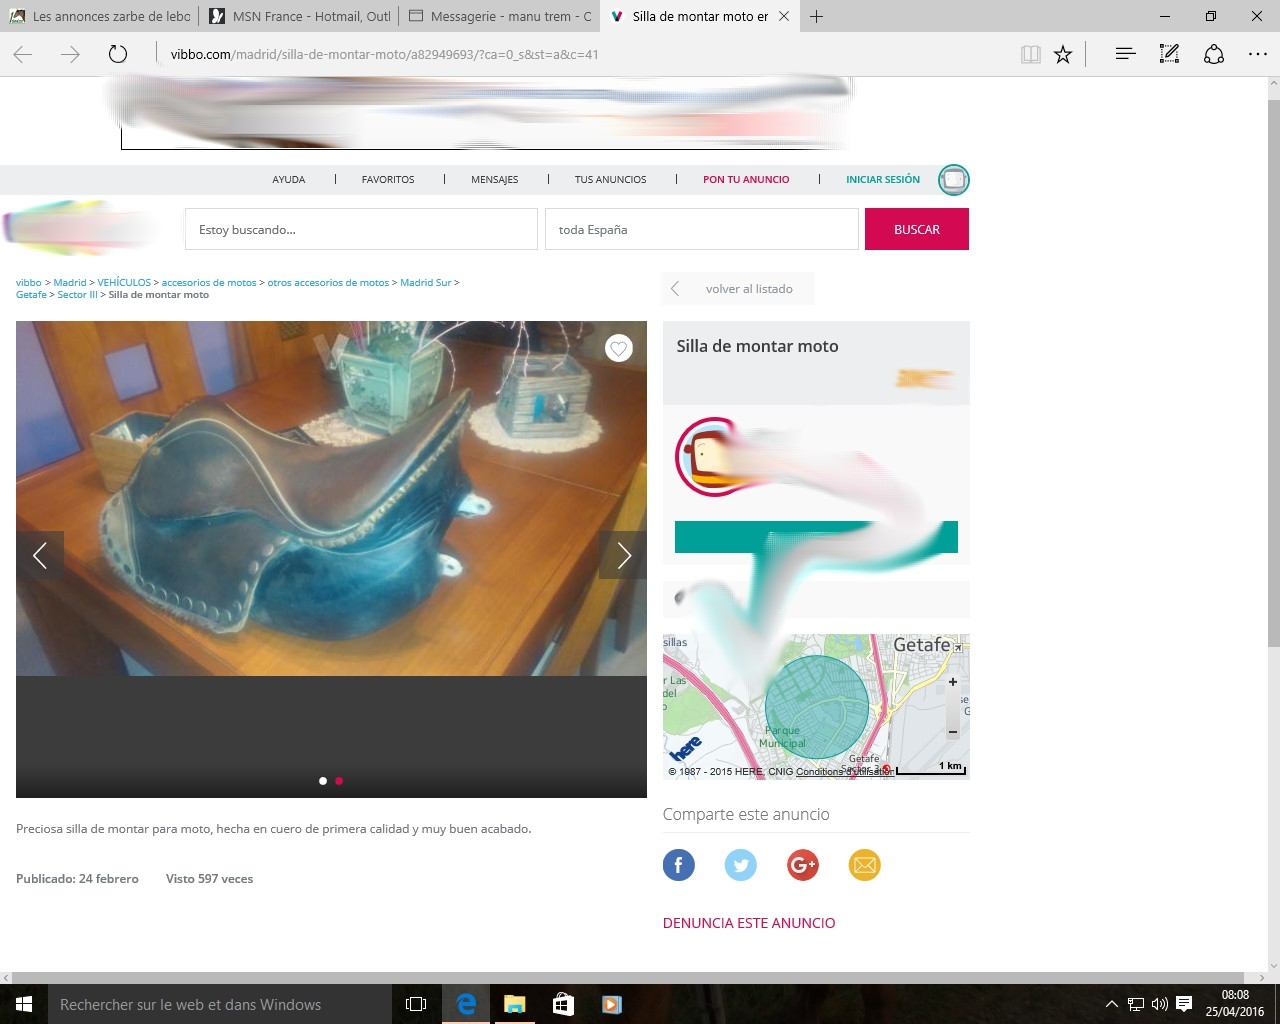Click the BUSCAR search button

pos(916,229)
